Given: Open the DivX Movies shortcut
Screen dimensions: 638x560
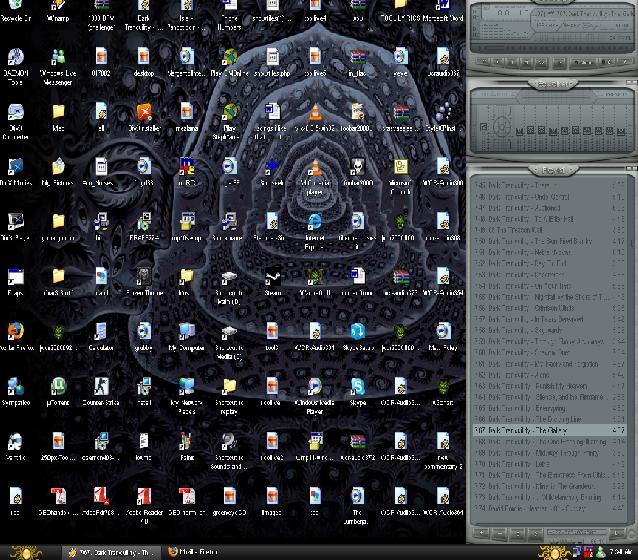Looking at the screenshot, I should point(15,172).
